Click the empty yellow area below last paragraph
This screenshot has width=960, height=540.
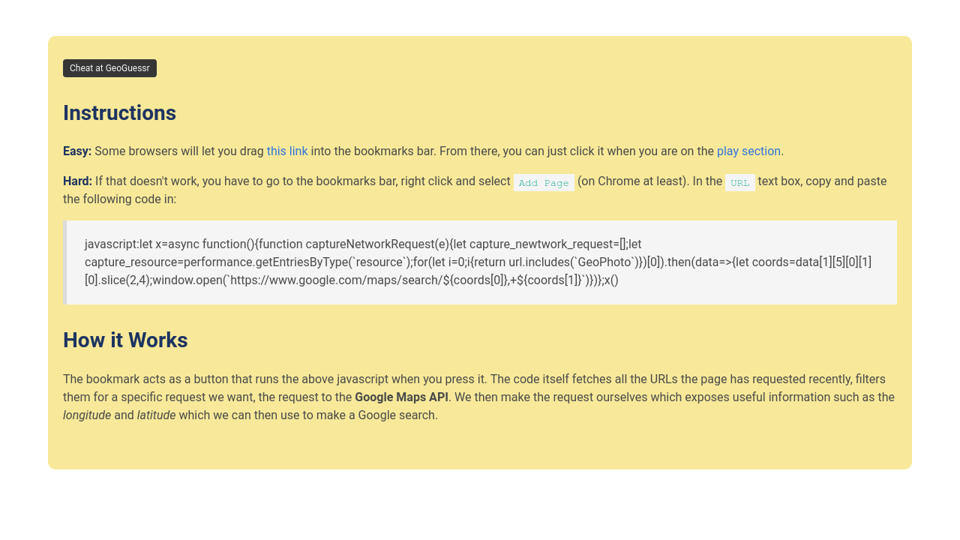[x=480, y=448]
